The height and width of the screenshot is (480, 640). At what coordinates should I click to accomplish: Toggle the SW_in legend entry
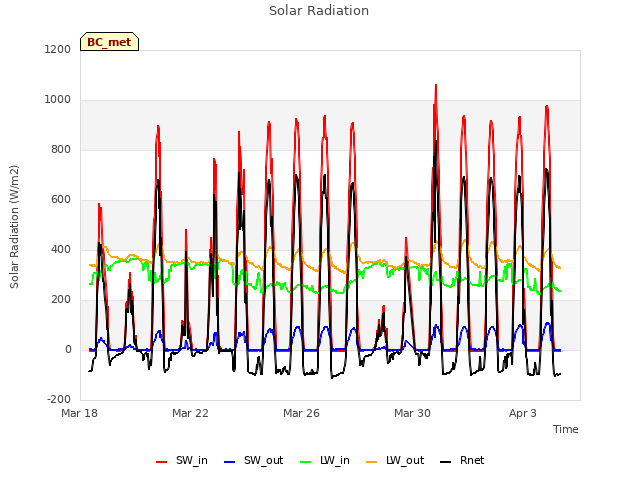coord(182,461)
